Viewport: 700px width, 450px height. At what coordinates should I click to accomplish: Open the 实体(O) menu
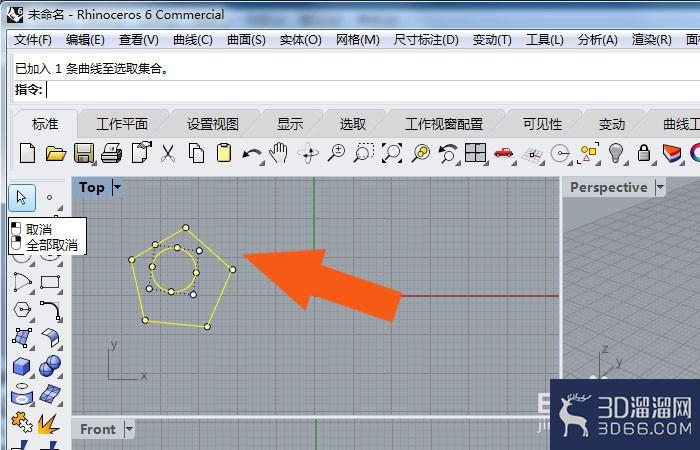[x=300, y=40]
